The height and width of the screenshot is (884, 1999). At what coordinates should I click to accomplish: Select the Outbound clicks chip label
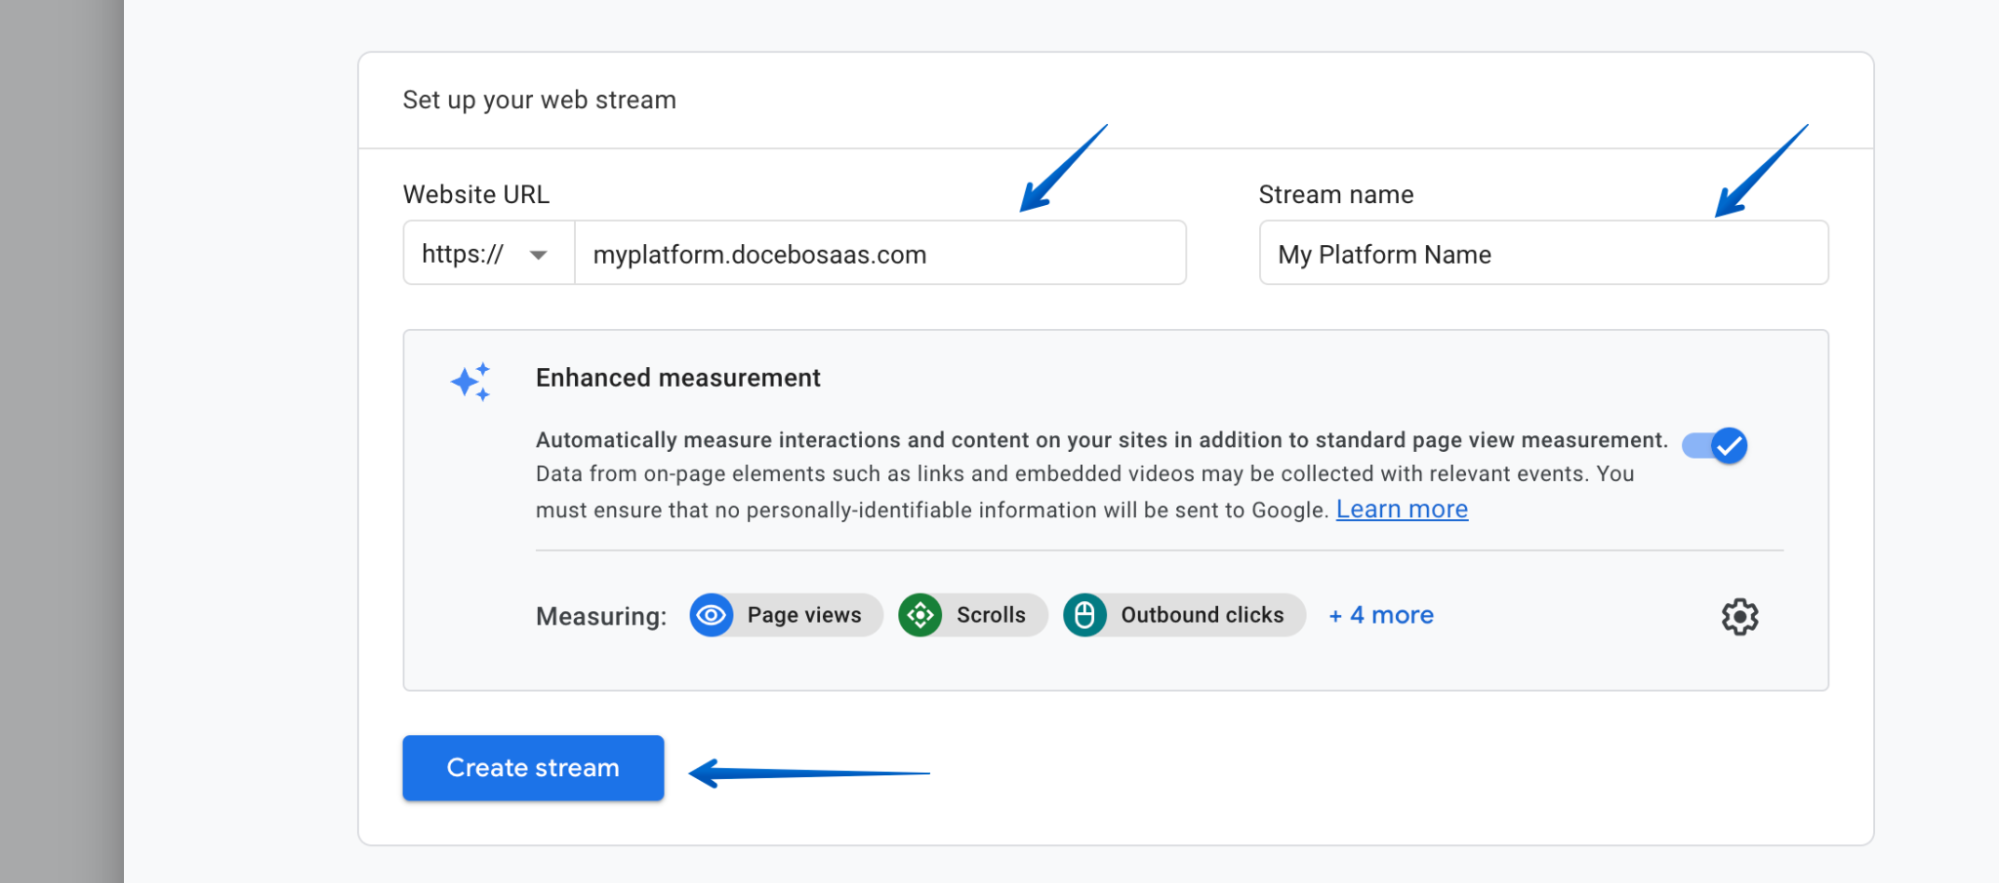point(1201,615)
